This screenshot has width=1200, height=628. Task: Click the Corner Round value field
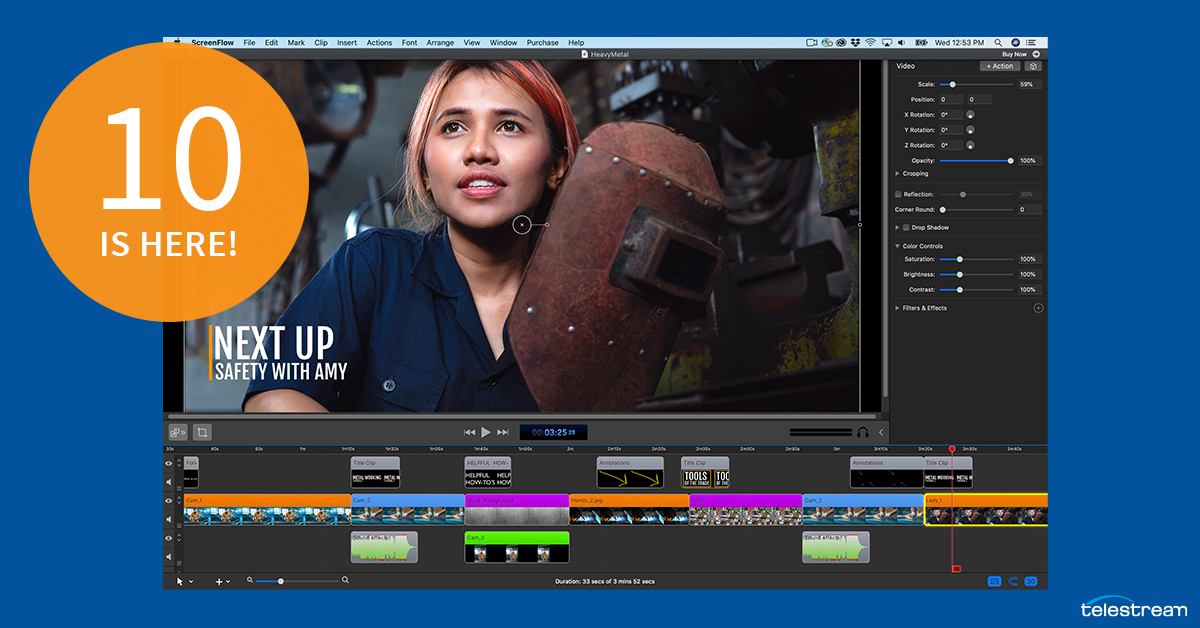[x=1029, y=210]
